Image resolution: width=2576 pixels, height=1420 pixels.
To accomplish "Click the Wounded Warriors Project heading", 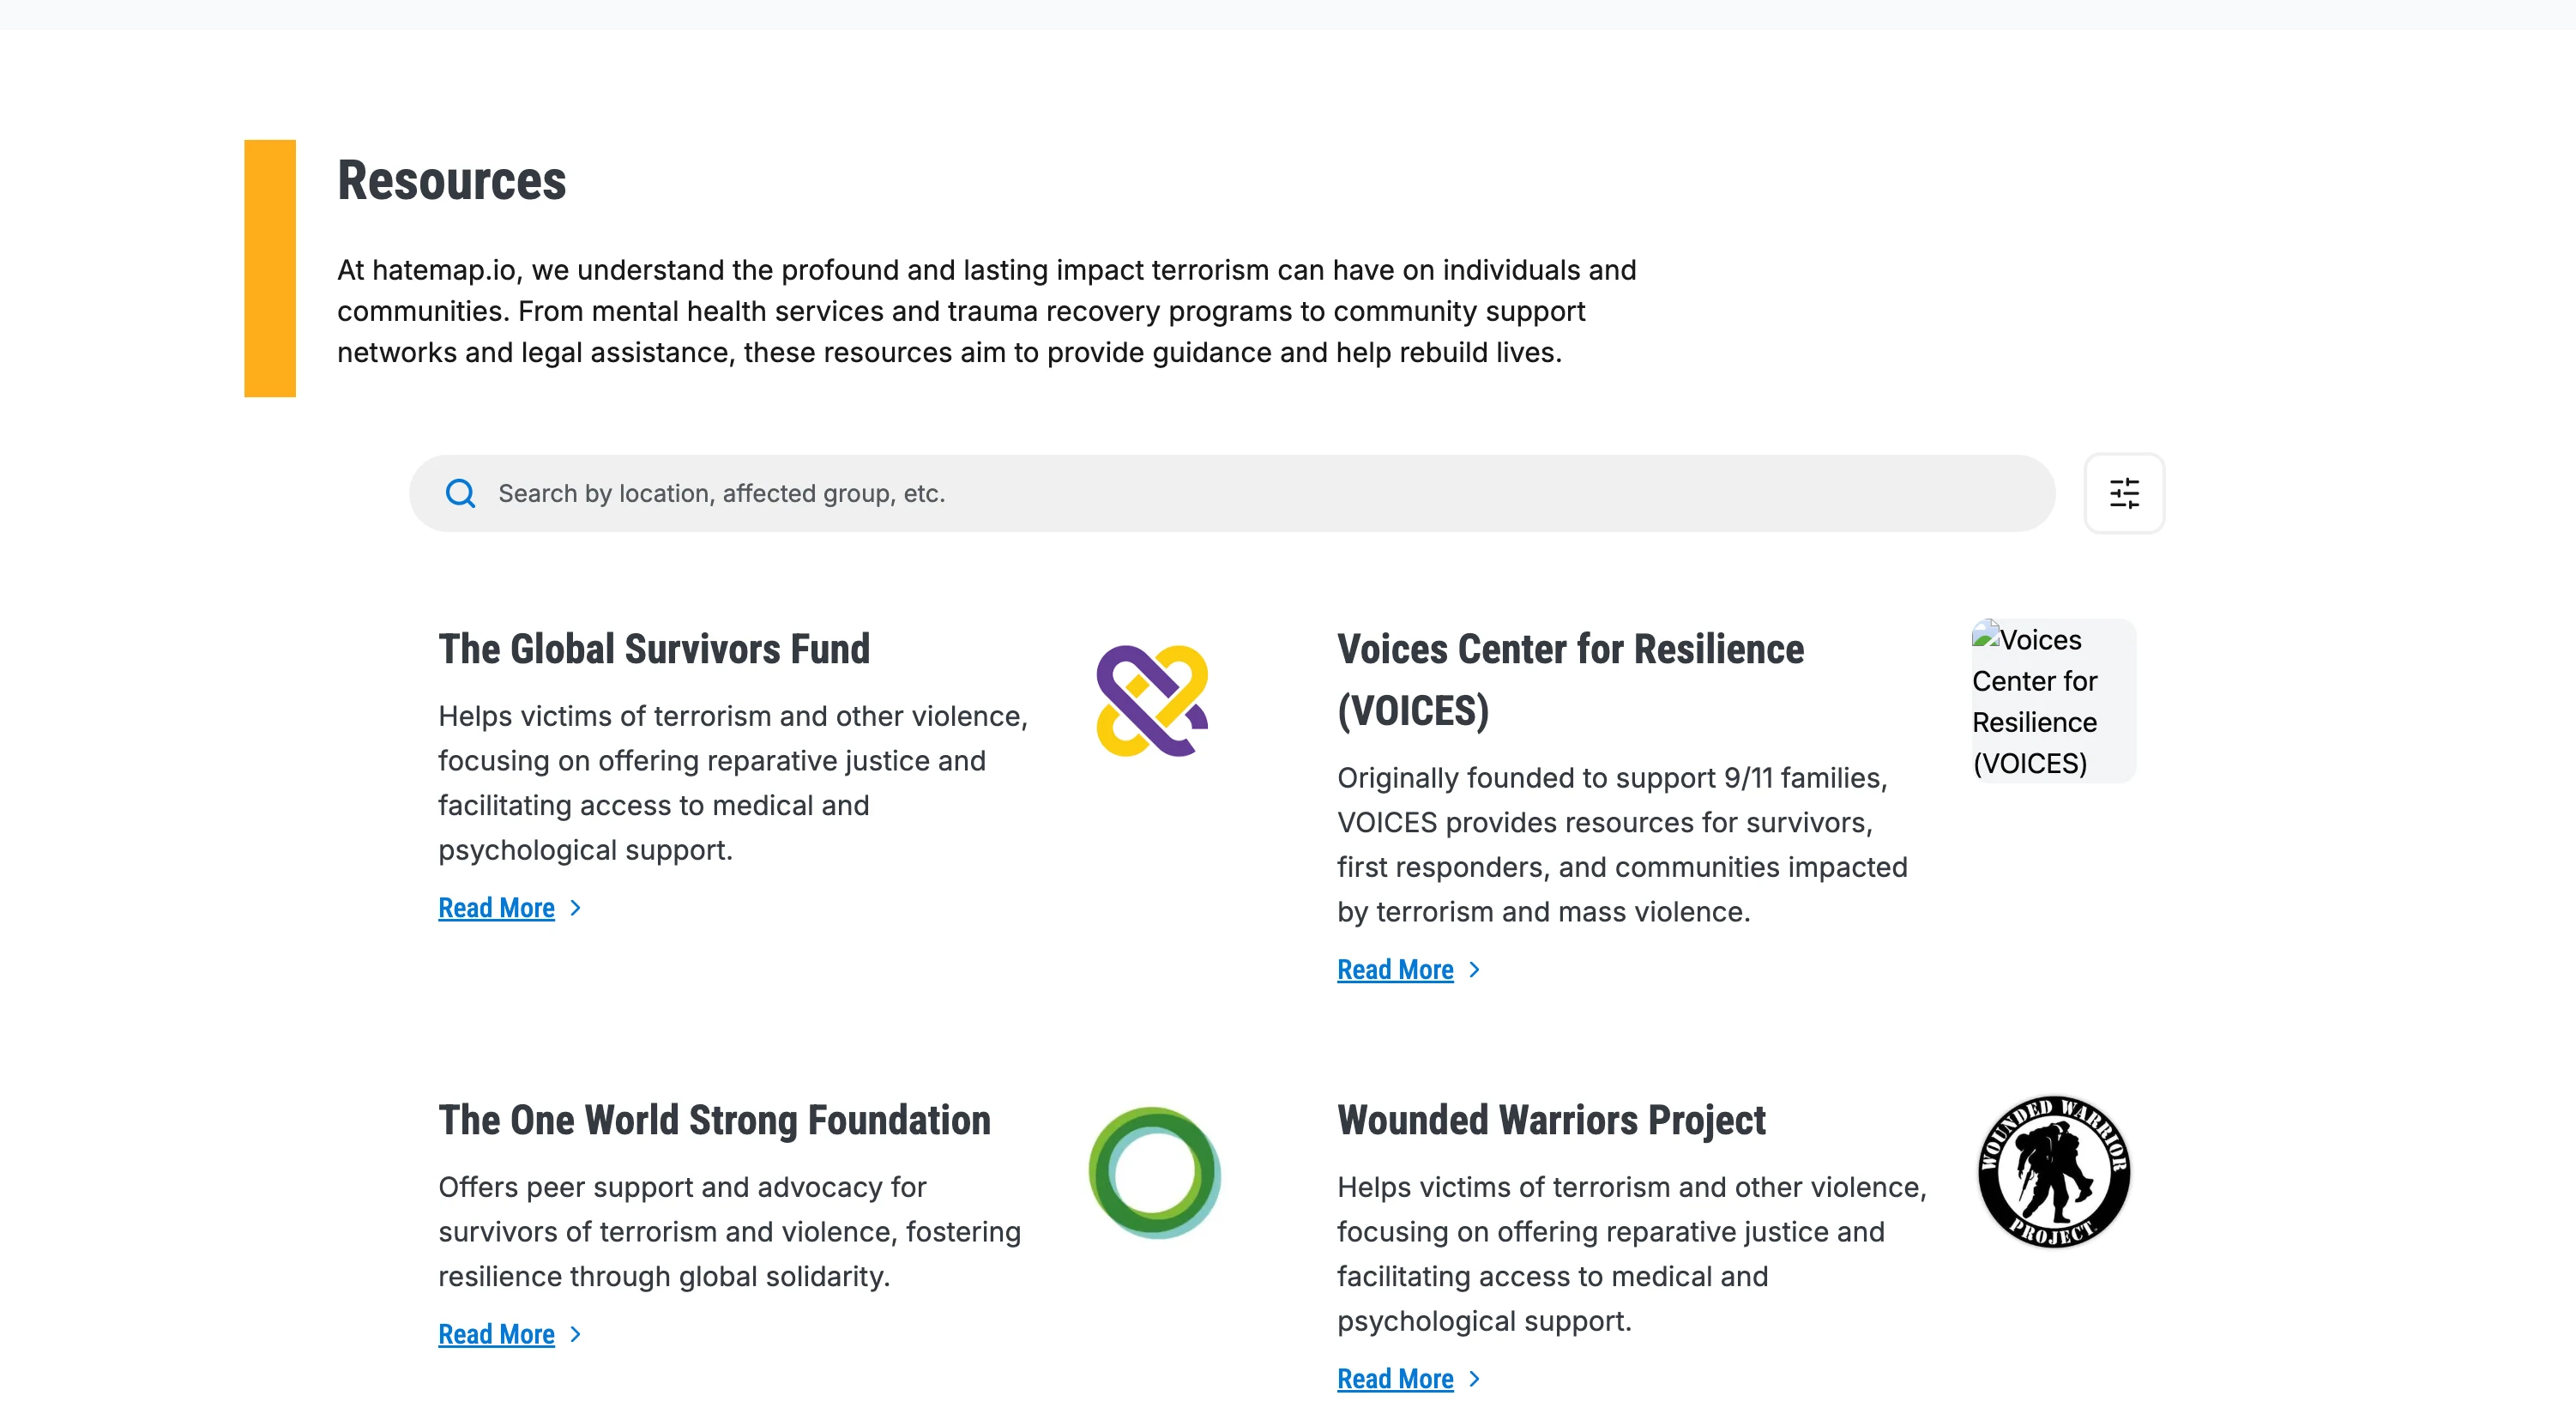I will [x=1551, y=1120].
